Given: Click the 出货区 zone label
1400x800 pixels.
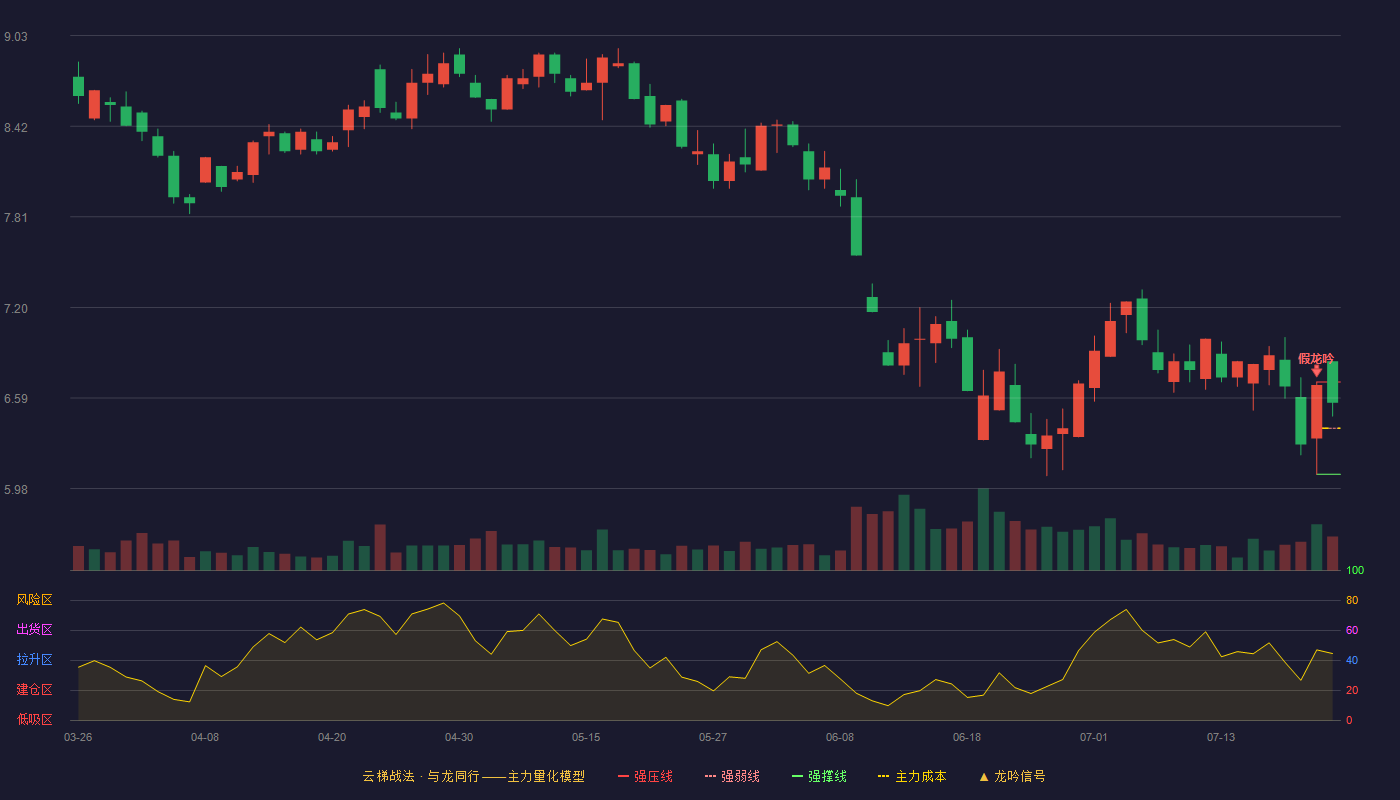Looking at the screenshot, I should pyautogui.click(x=34, y=630).
